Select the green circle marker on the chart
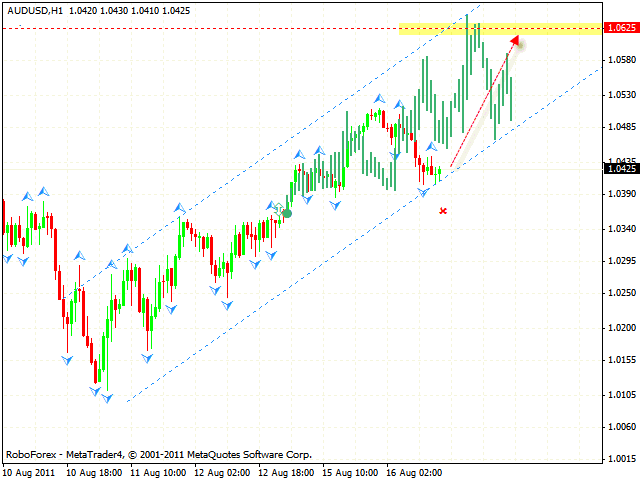This screenshot has width=640, height=480. coord(288,213)
